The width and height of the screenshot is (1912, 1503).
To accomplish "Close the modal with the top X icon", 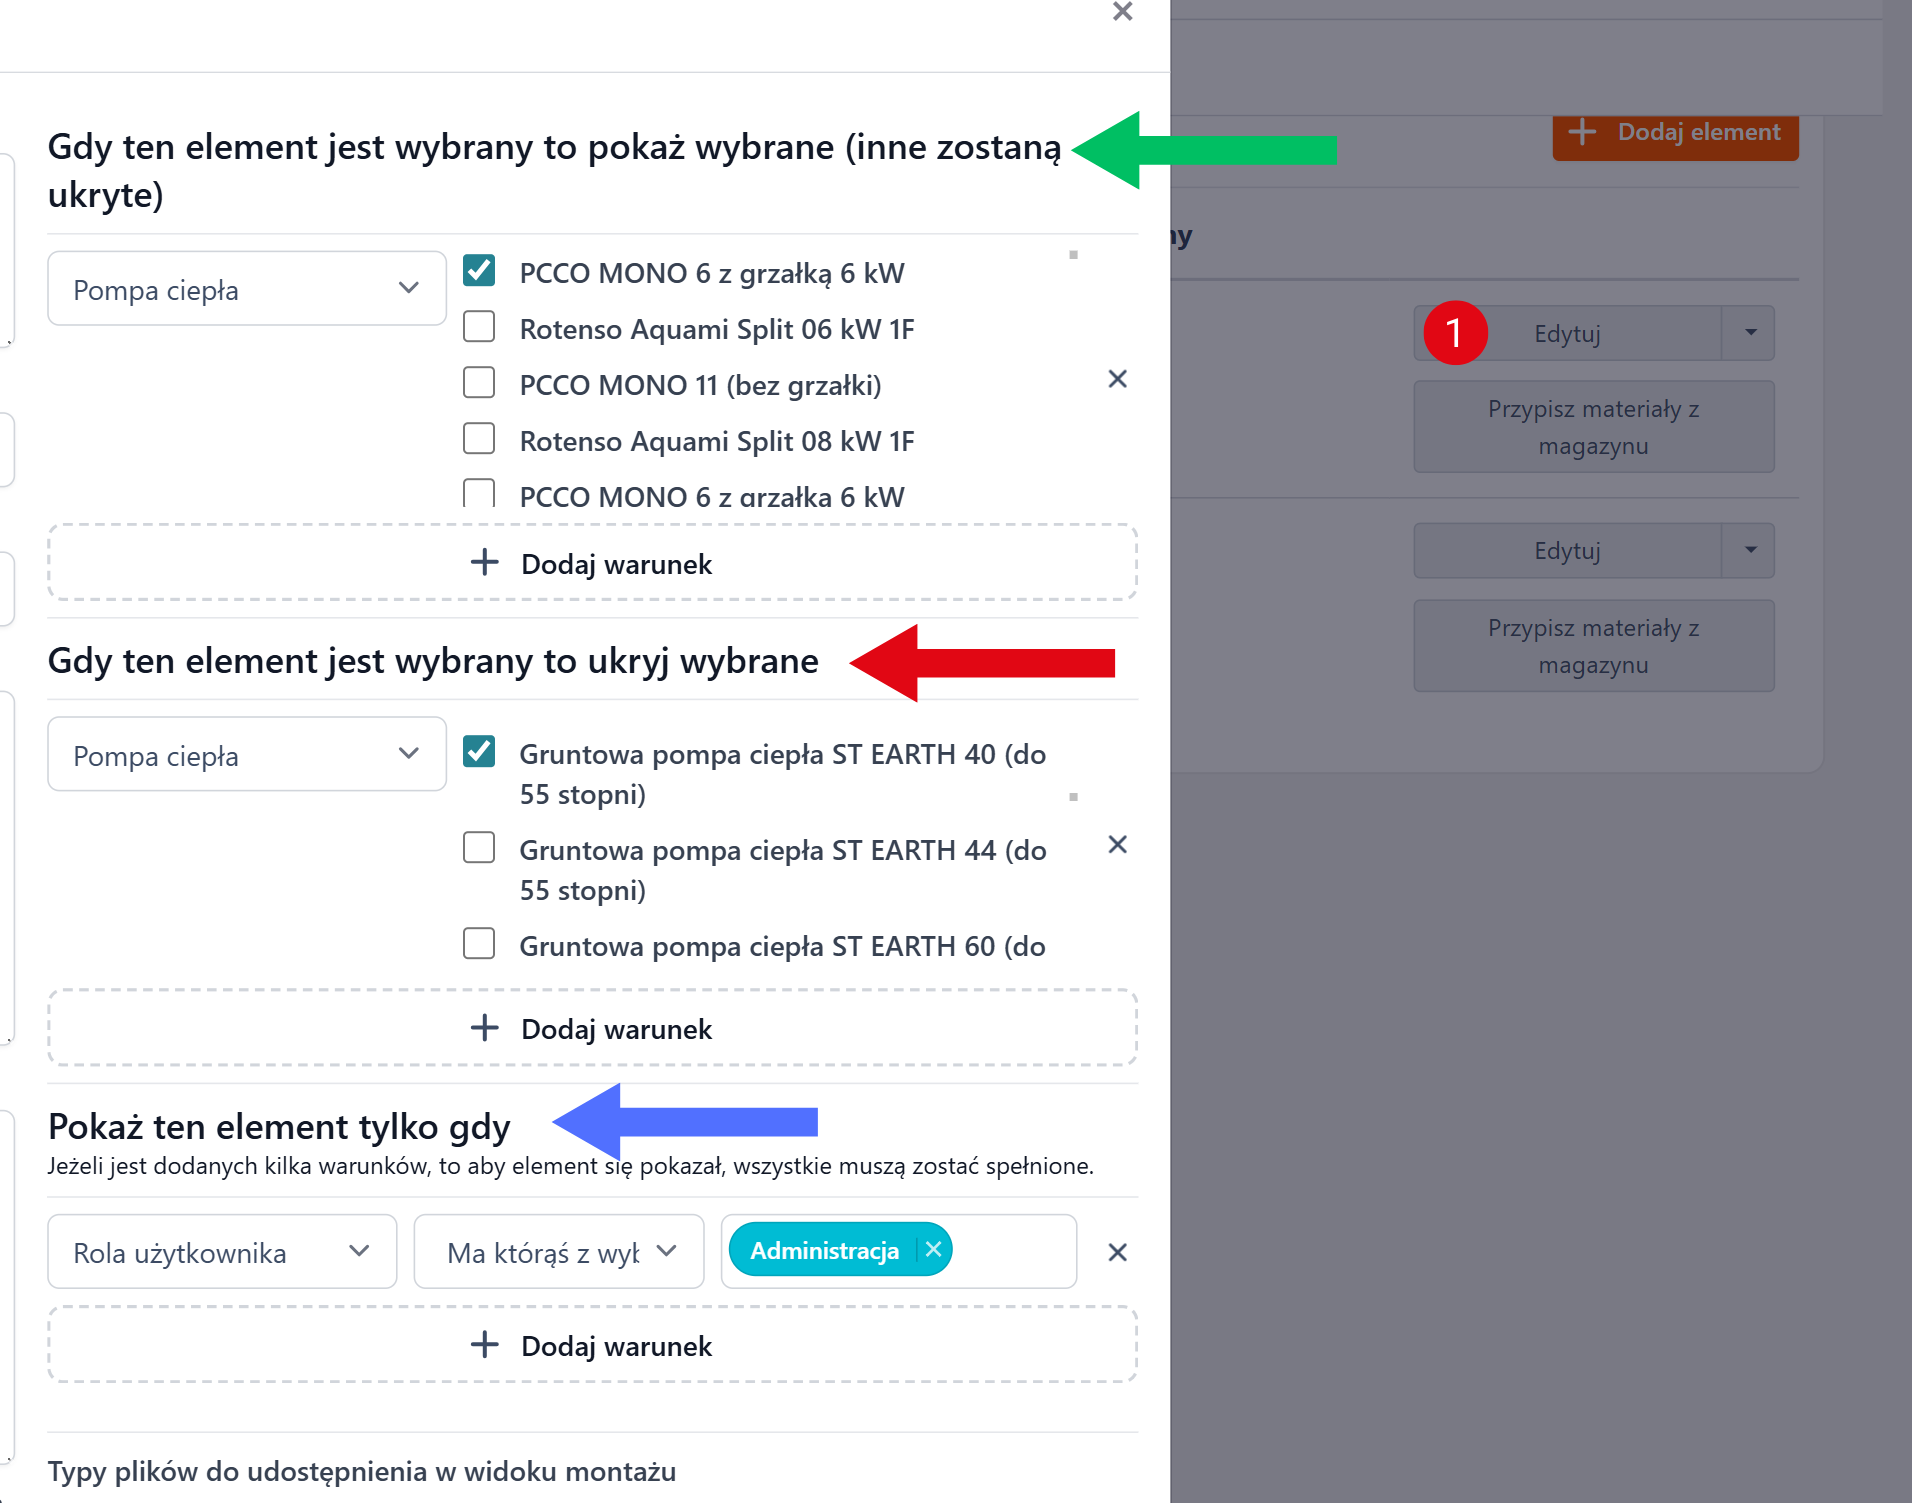I will coord(1122,12).
